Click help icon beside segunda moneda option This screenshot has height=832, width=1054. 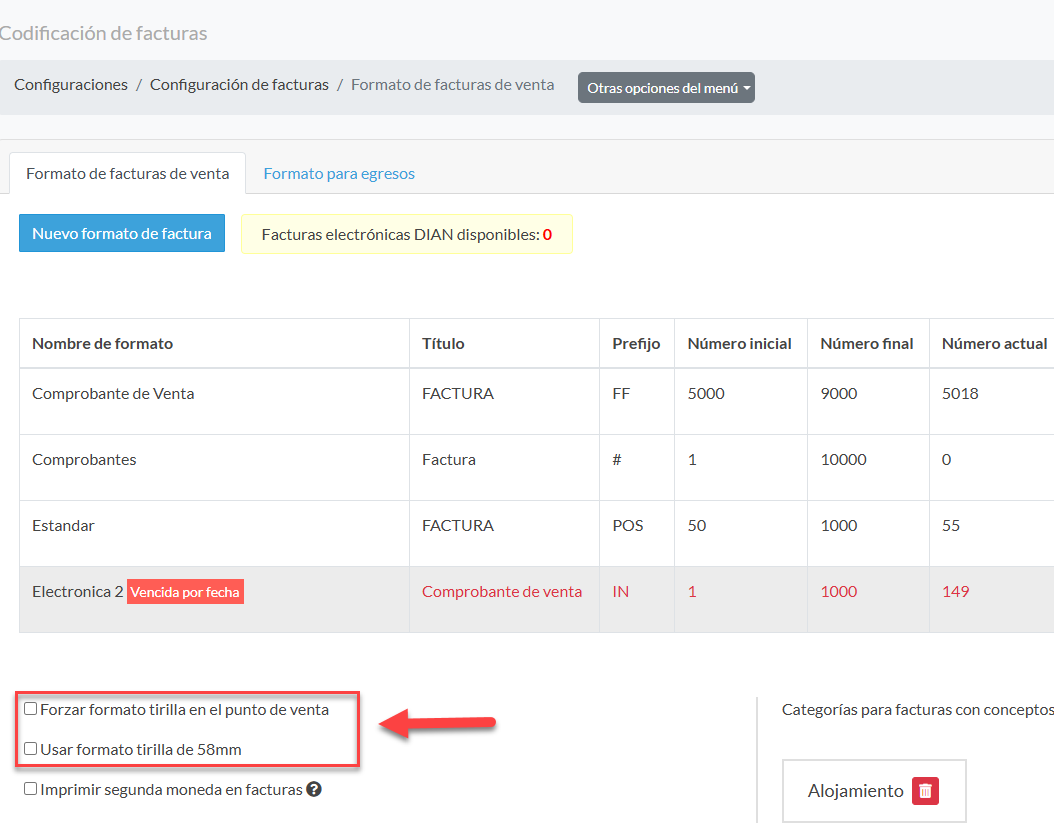point(314,790)
